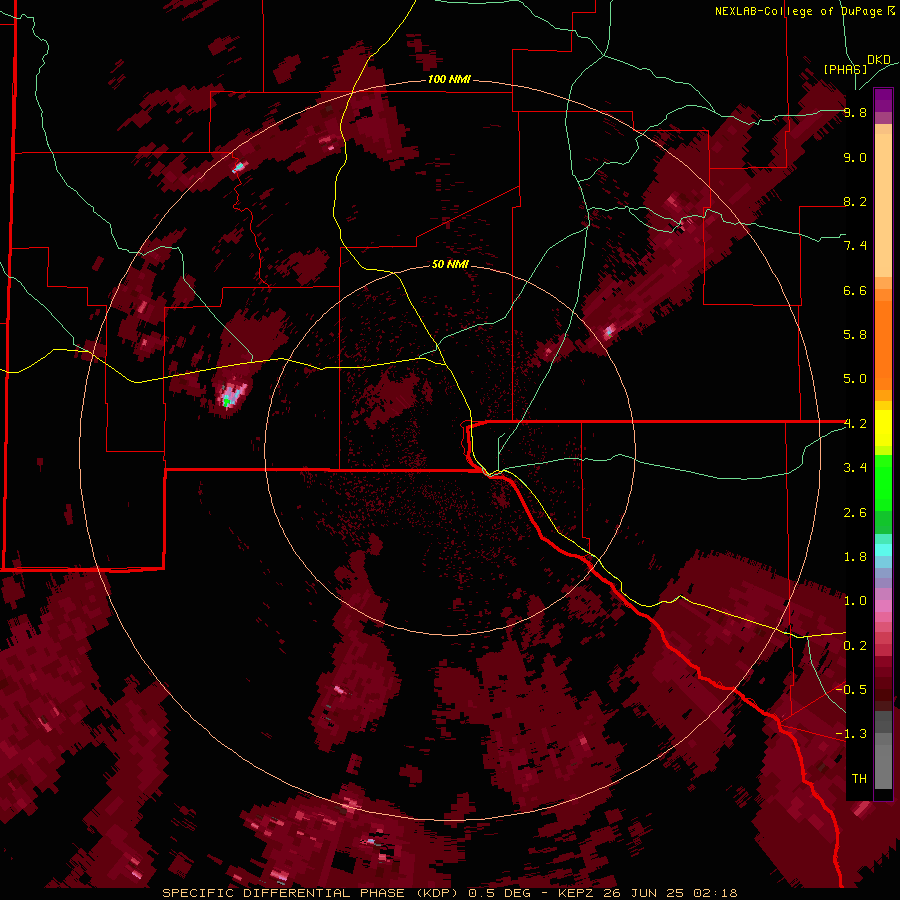Click the 2.6 scale value
The width and height of the screenshot is (900, 900).
[x=855, y=513]
